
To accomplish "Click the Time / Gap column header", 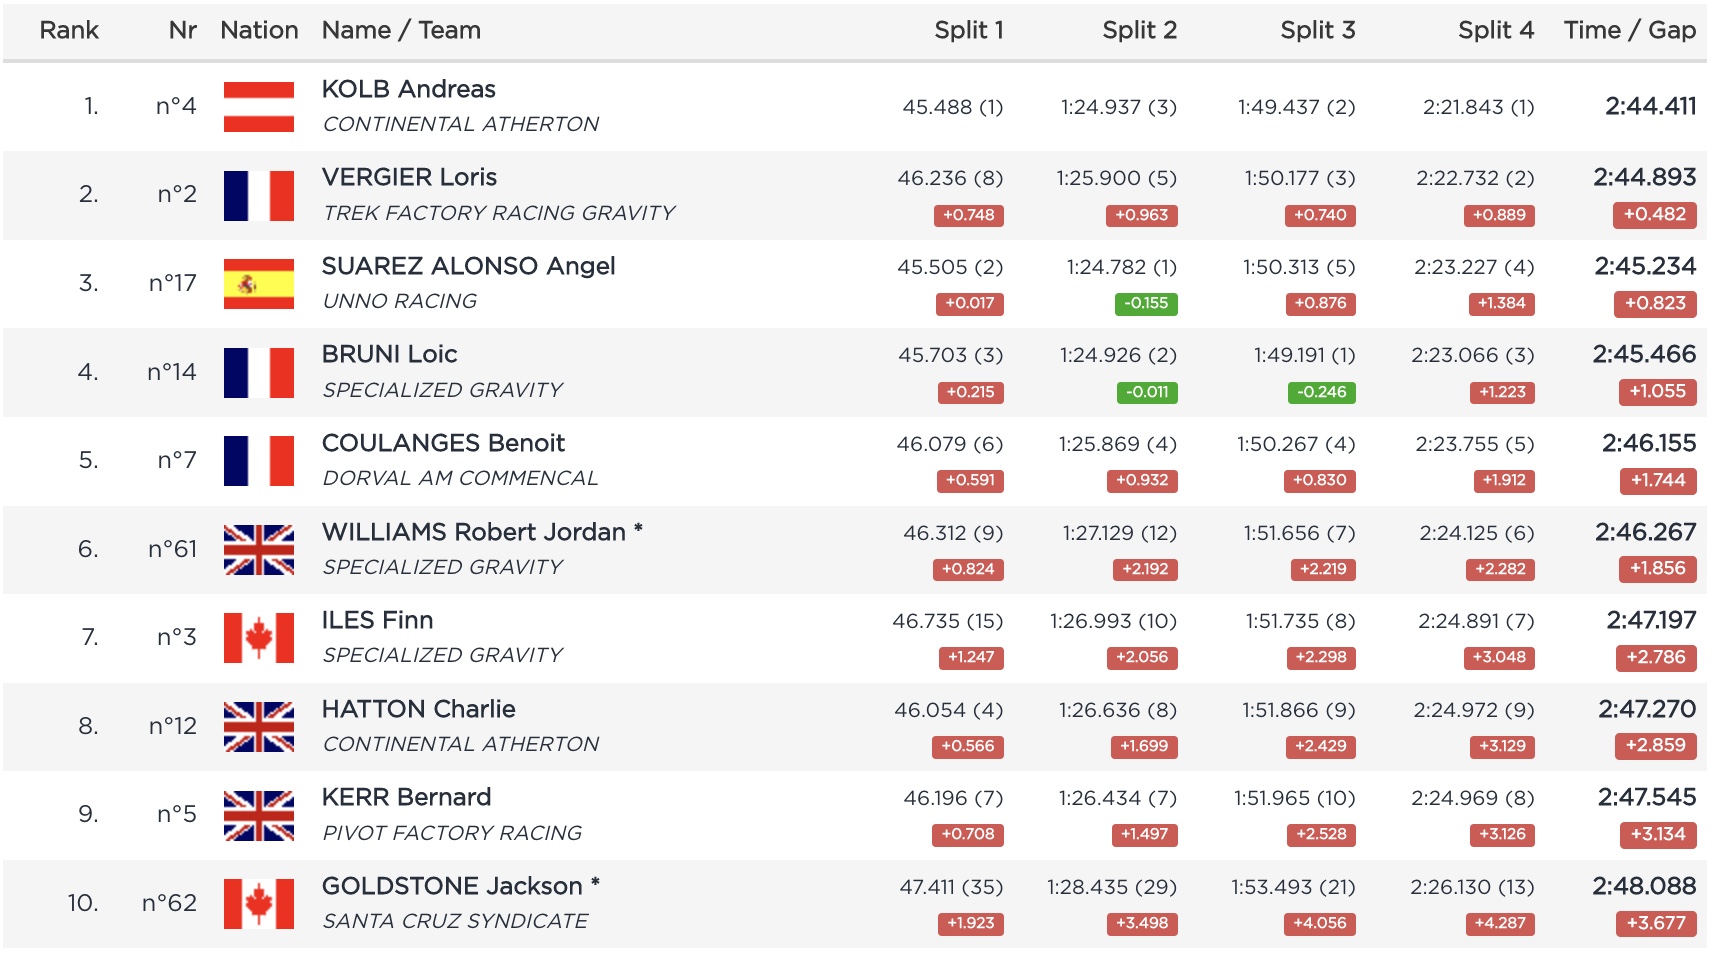I will [1629, 30].
